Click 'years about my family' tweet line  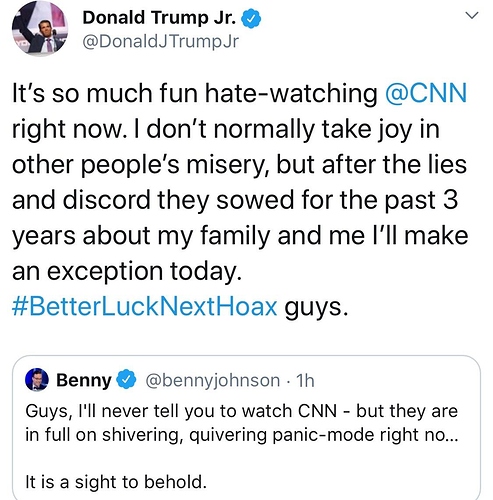(141, 237)
